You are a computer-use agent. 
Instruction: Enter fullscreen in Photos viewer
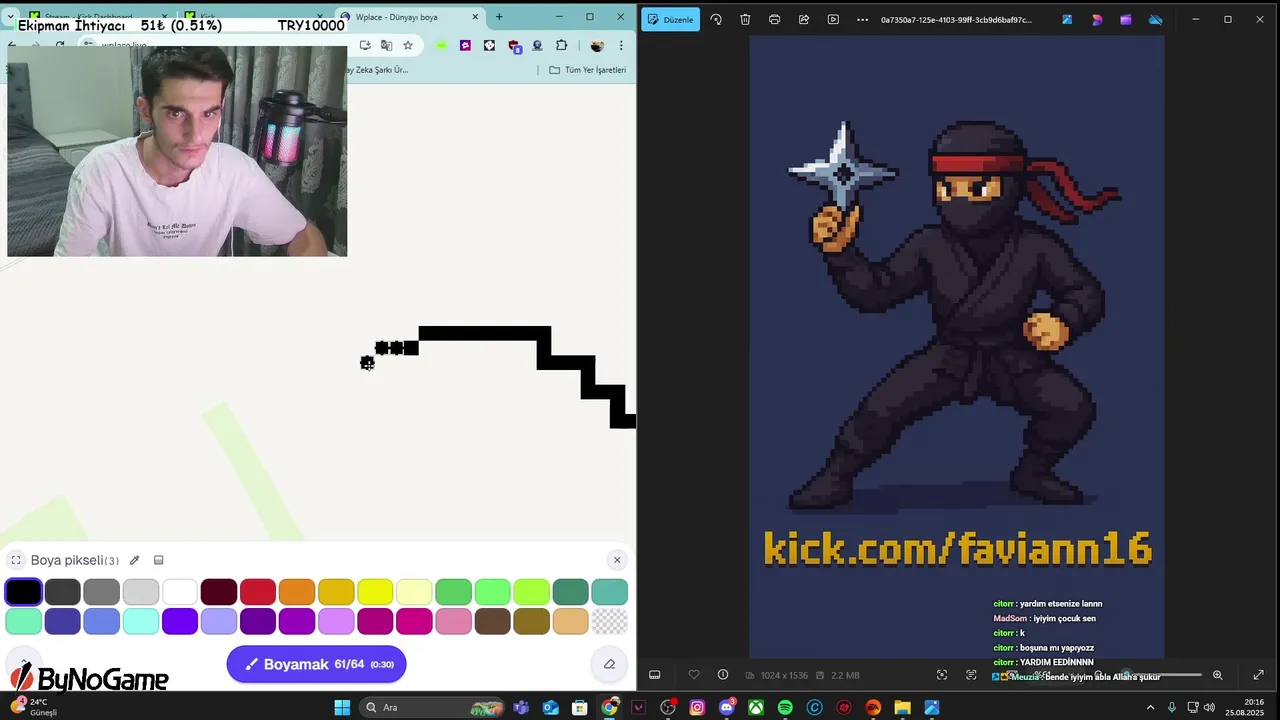pos(1259,675)
